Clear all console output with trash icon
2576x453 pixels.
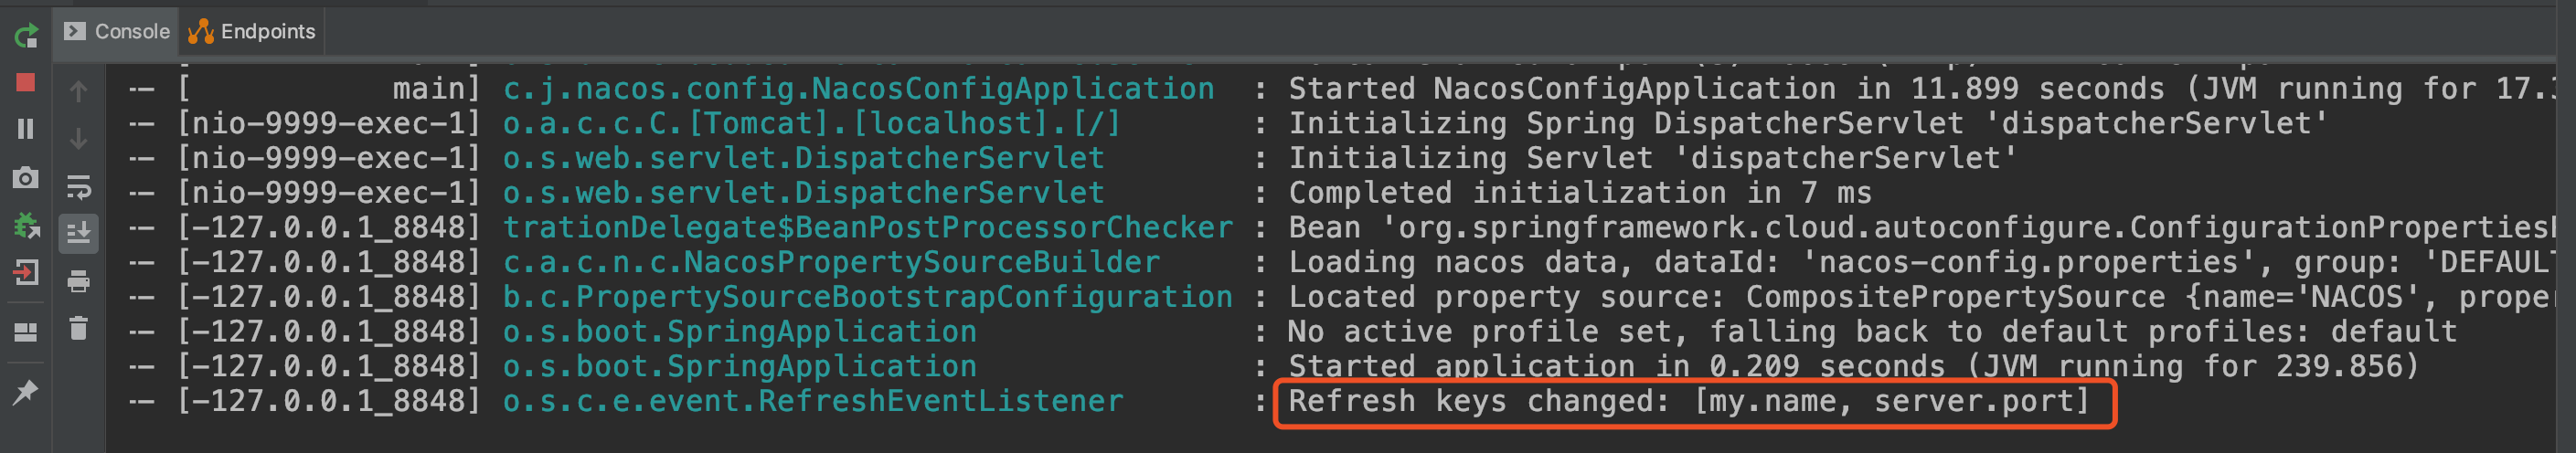tap(78, 328)
